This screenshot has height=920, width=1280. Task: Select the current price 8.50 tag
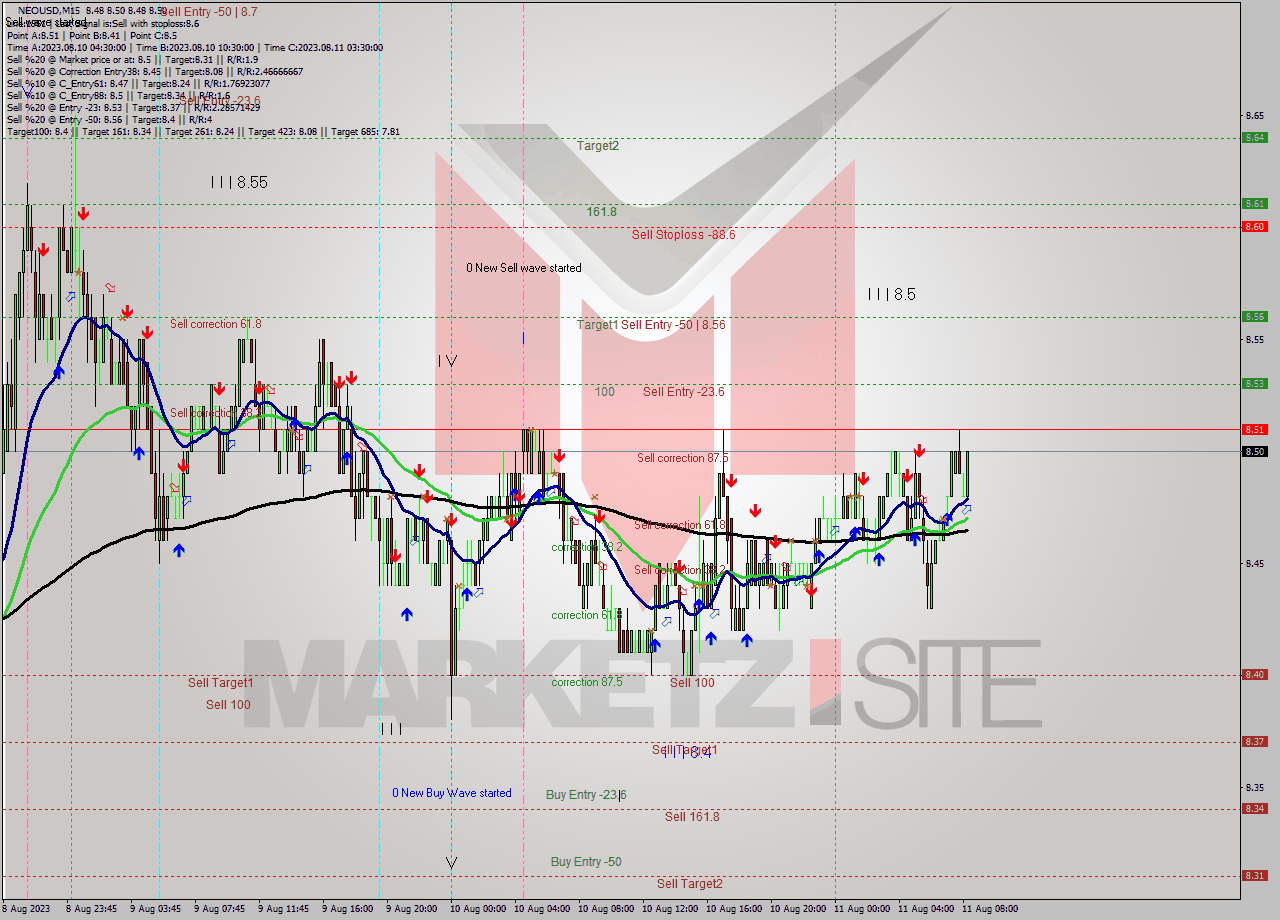(1254, 452)
